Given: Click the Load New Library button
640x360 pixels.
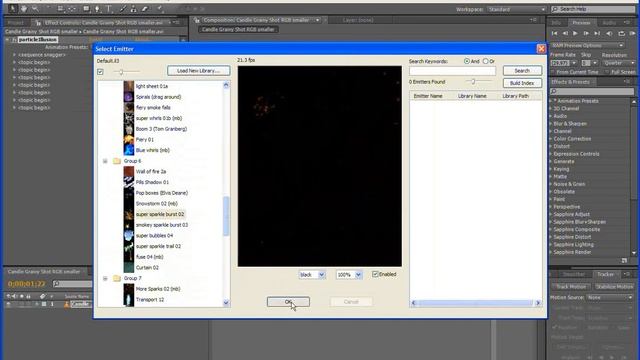Looking at the screenshot, I should [198, 71].
